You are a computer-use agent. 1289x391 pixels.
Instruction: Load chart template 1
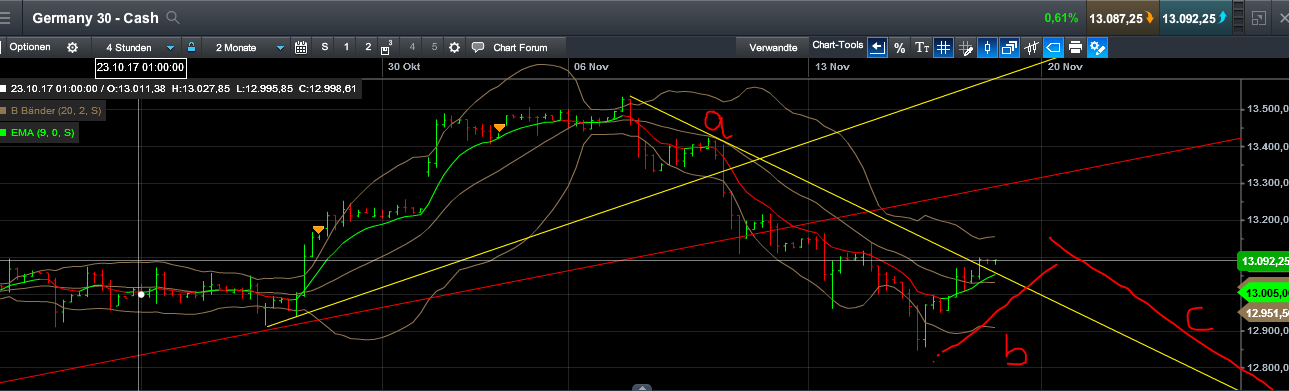[x=346, y=47]
